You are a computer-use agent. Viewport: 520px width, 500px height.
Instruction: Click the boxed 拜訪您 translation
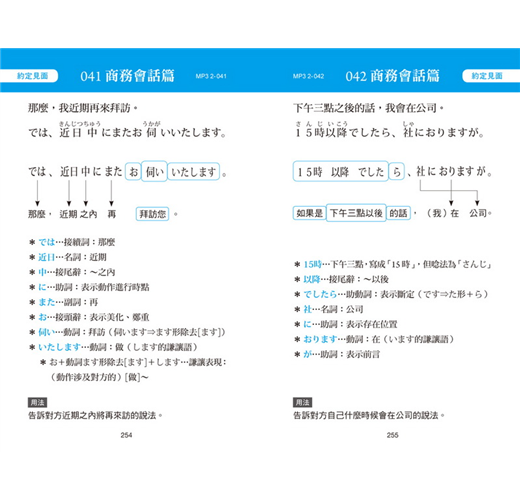pos(152,214)
